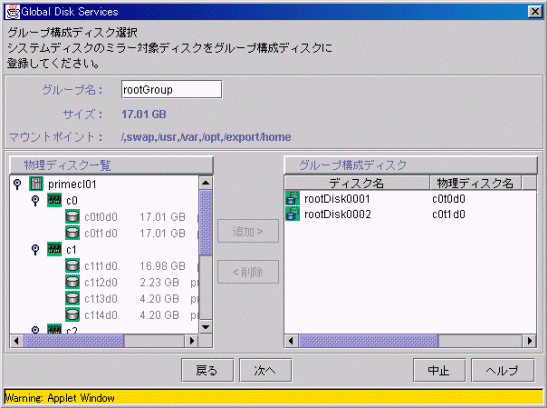Click the 追加 > add button
The width and height of the screenshot is (547, 408).
tap(248, 231)
